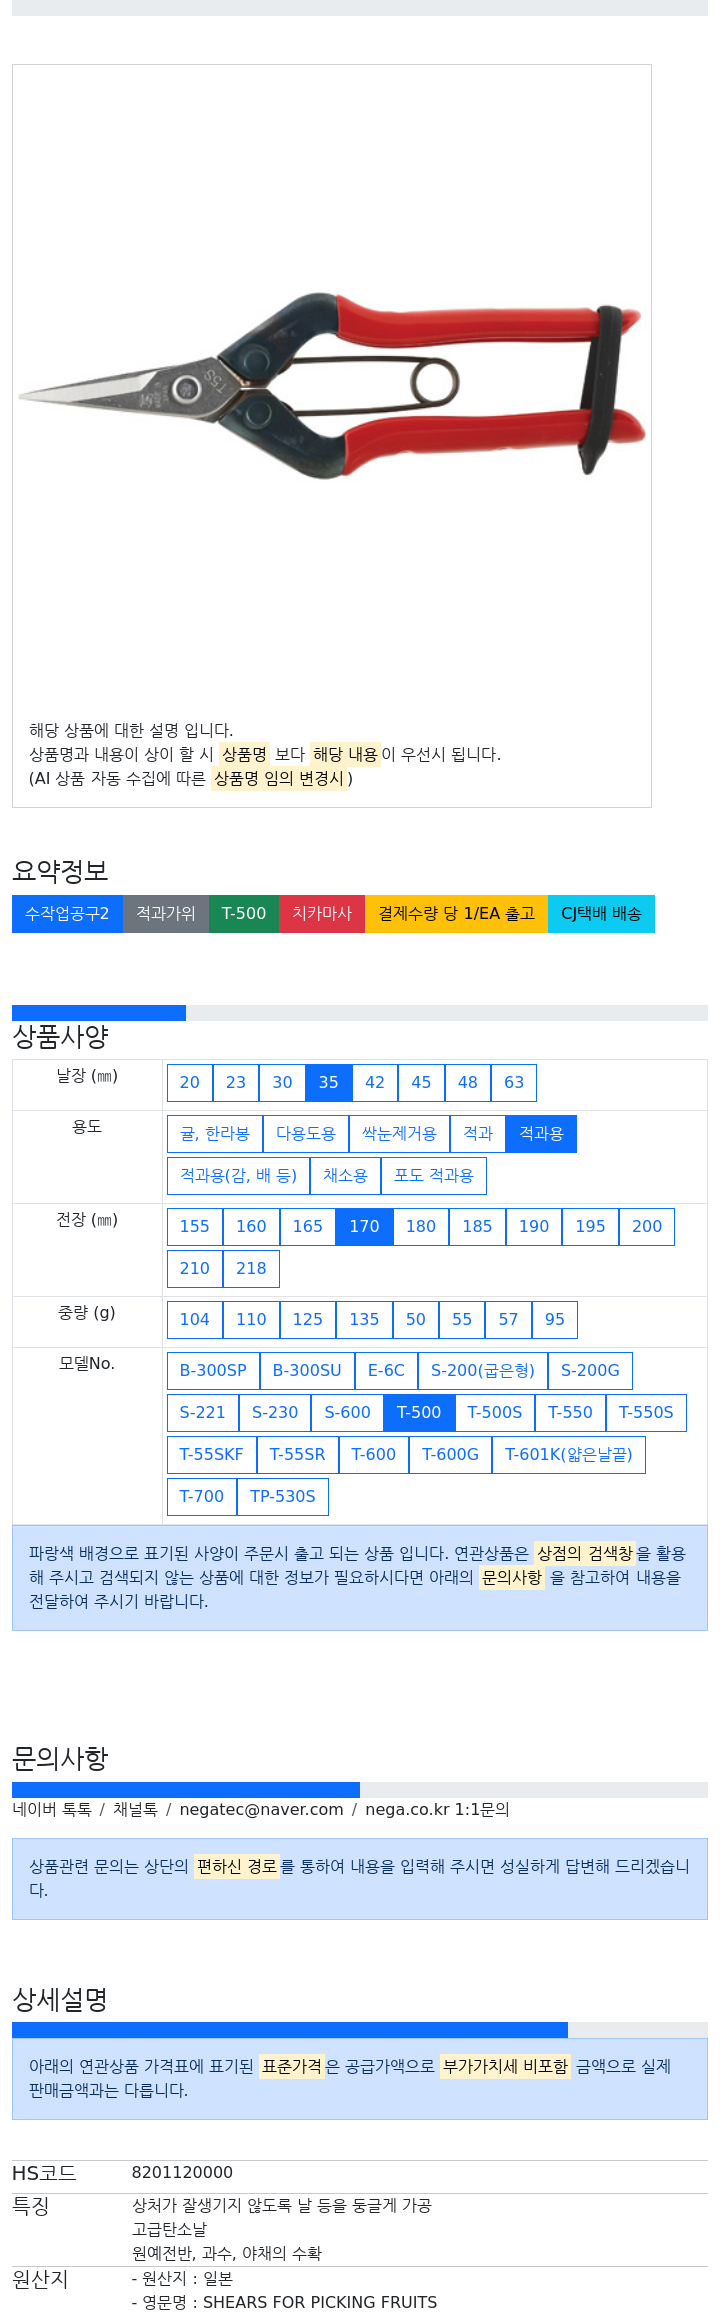Select model TP-530S
Screen dimensions: 720x2315
pos(283,1497)
